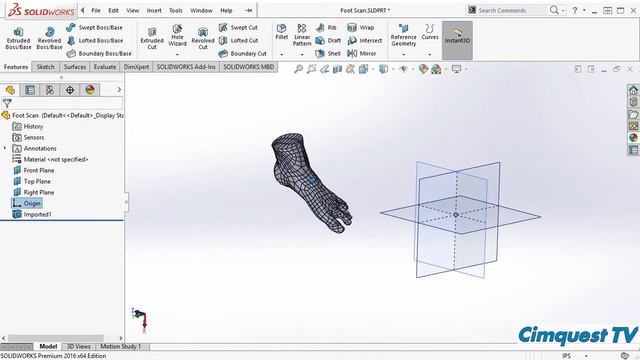Open the Window menu
Image resolution: width=640 pixels, height=360 pixels.
pyautogui.click(x=202, y=11)
